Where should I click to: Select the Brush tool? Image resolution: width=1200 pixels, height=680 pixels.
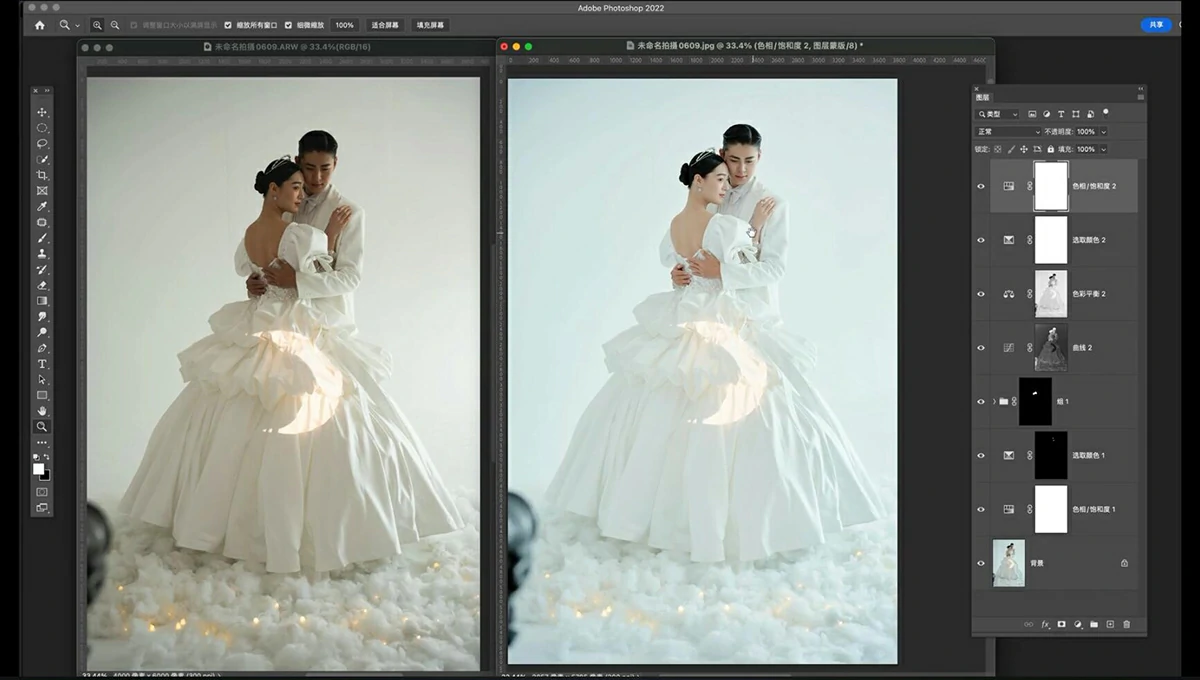coord(42,238)
